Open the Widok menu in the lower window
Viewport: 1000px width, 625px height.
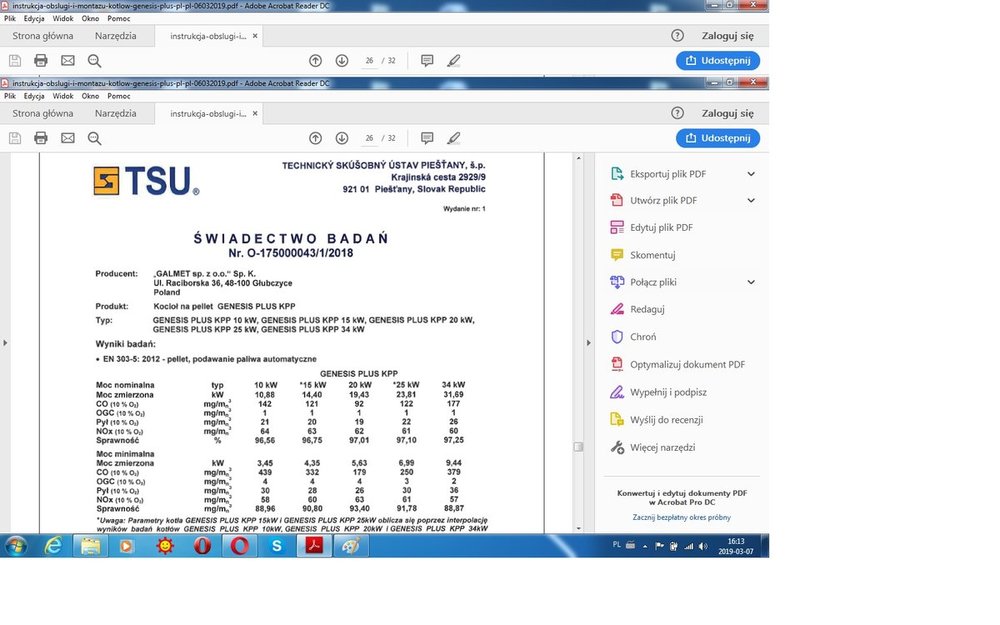coord(63,96)
